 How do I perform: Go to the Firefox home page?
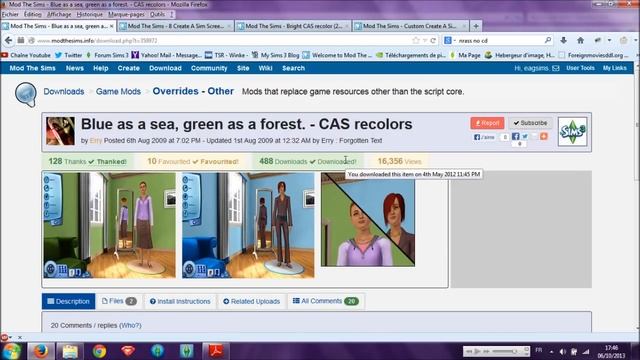click(580, 40)
